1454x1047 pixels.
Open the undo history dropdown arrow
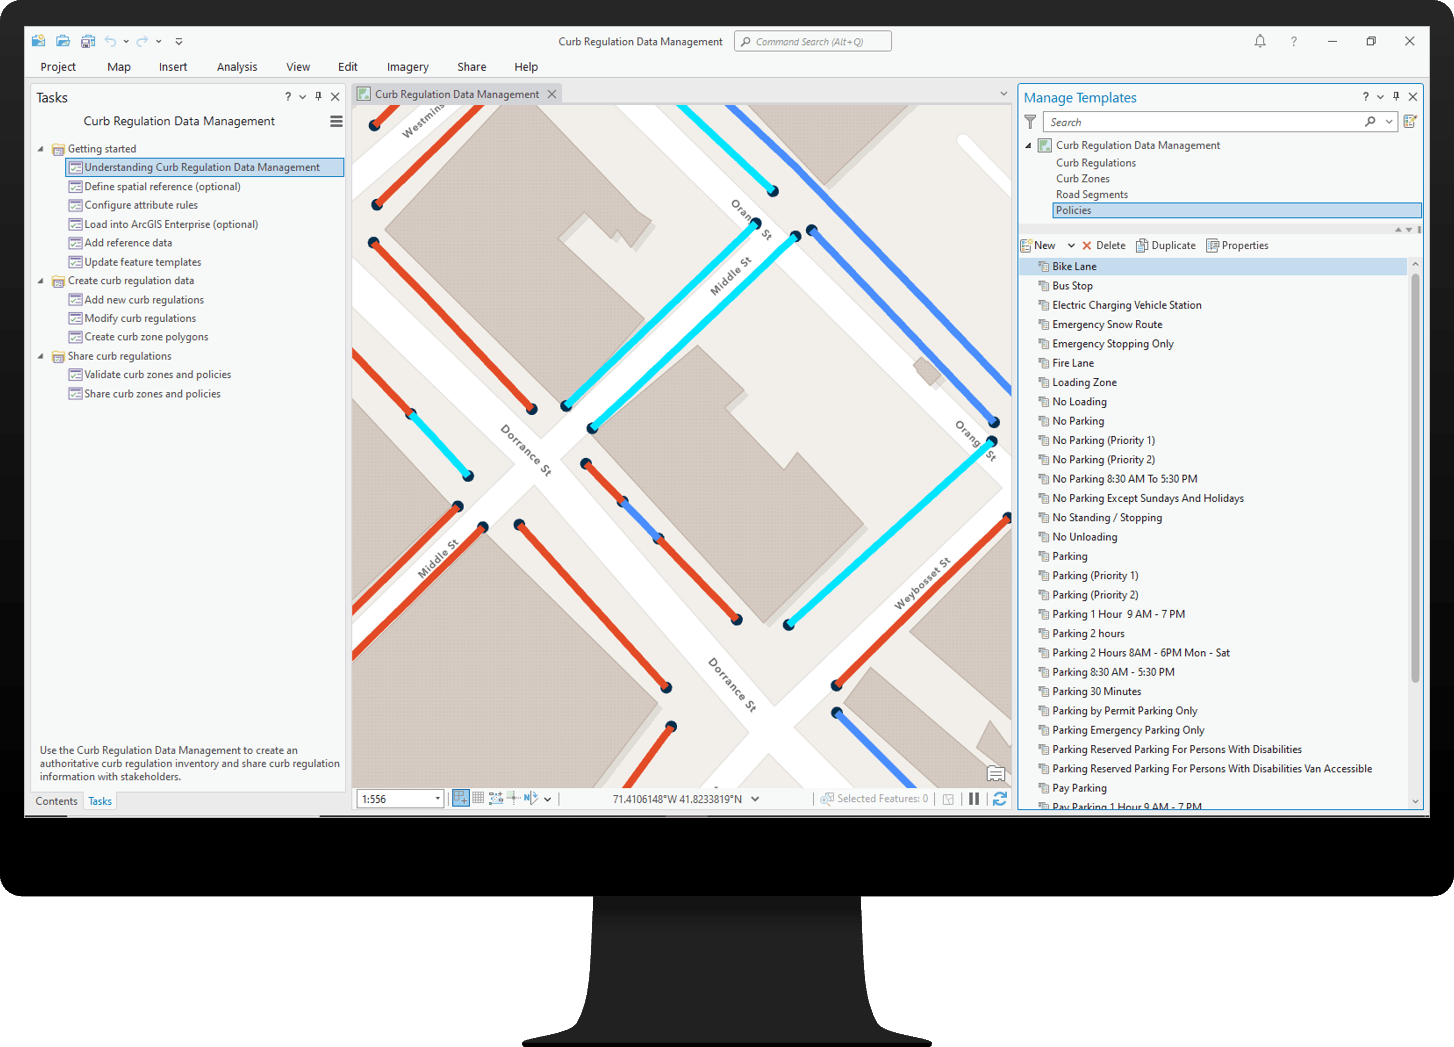click(126, 41)
